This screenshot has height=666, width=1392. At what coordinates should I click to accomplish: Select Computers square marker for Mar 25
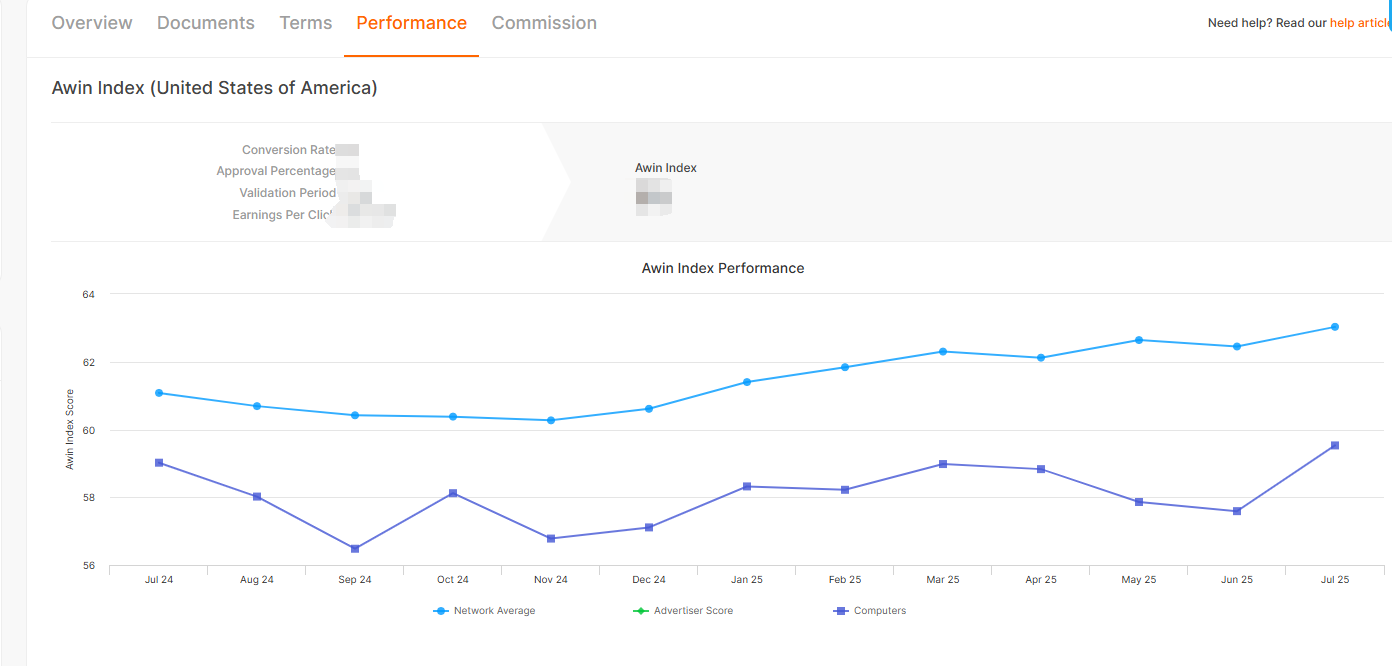[x=943, y=464]
